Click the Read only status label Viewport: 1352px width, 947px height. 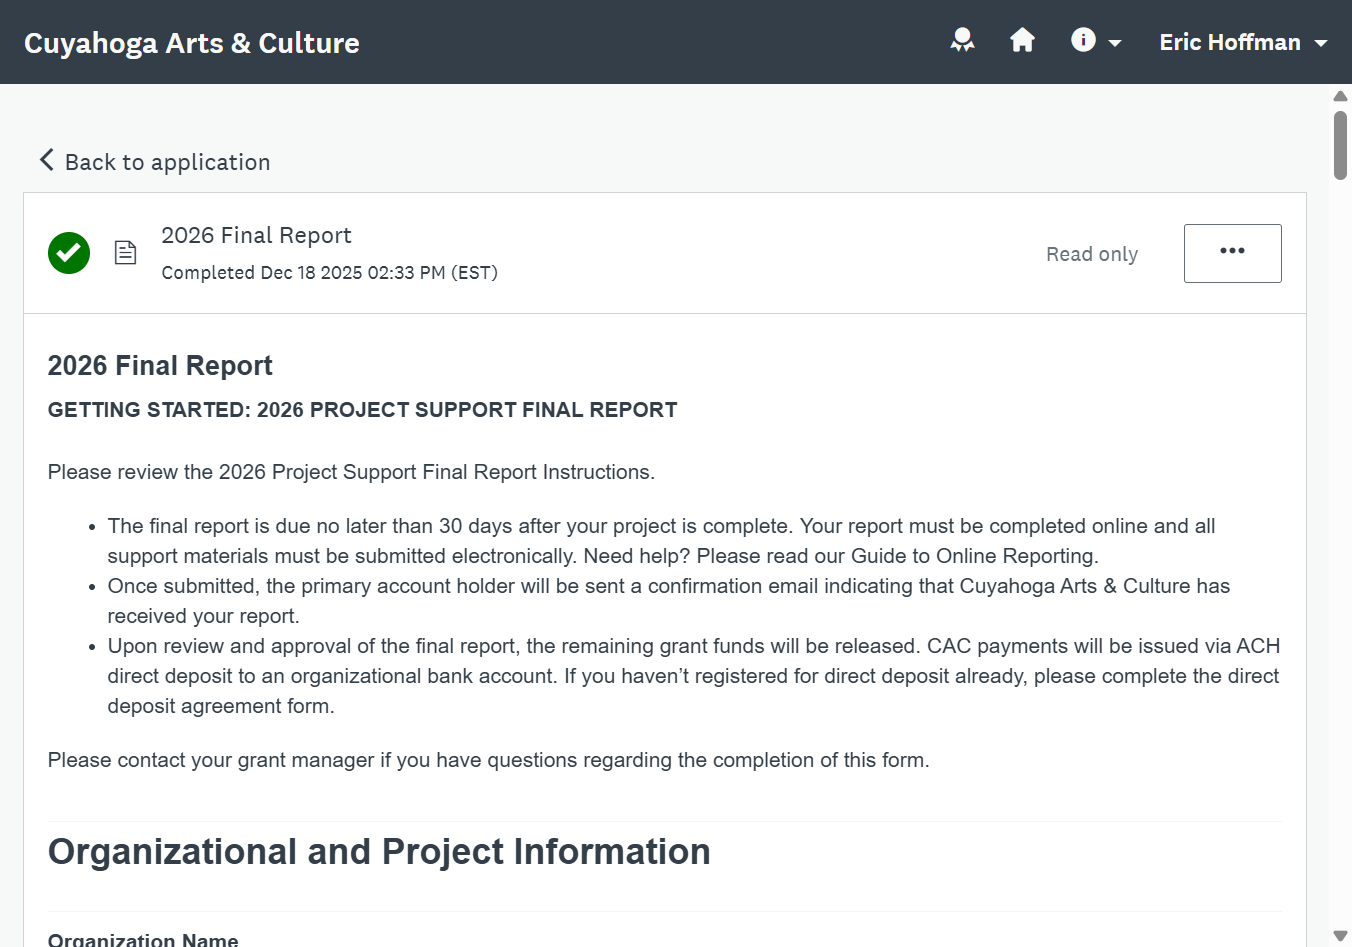click(x=1092, y=254)
